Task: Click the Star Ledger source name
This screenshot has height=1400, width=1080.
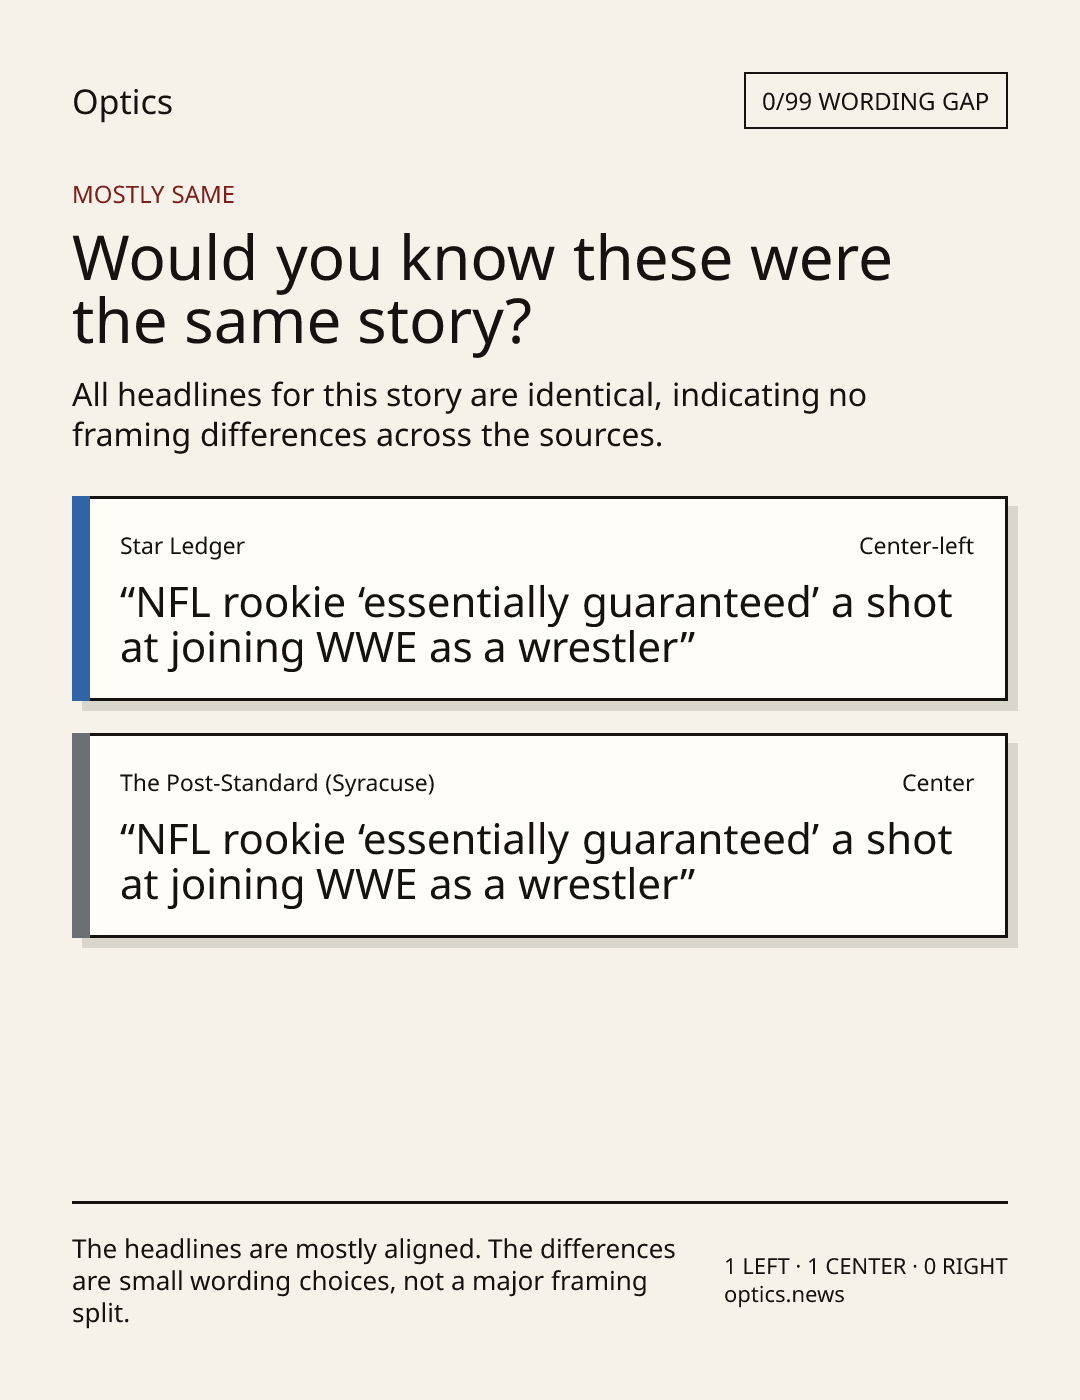Action: pos(182,546)
